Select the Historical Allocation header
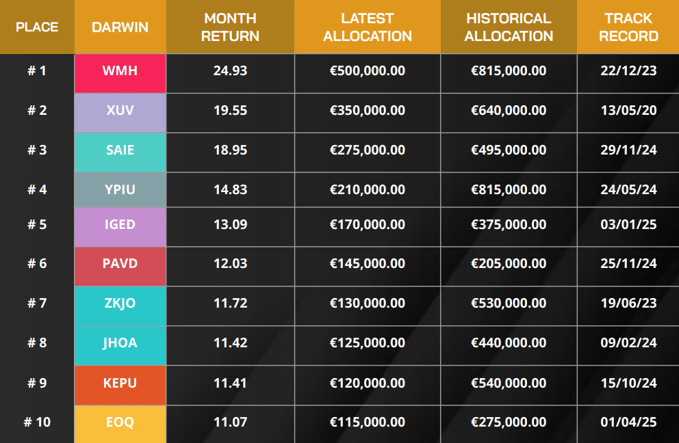This screenshot has height=443, width=679. tap(508, 27)
